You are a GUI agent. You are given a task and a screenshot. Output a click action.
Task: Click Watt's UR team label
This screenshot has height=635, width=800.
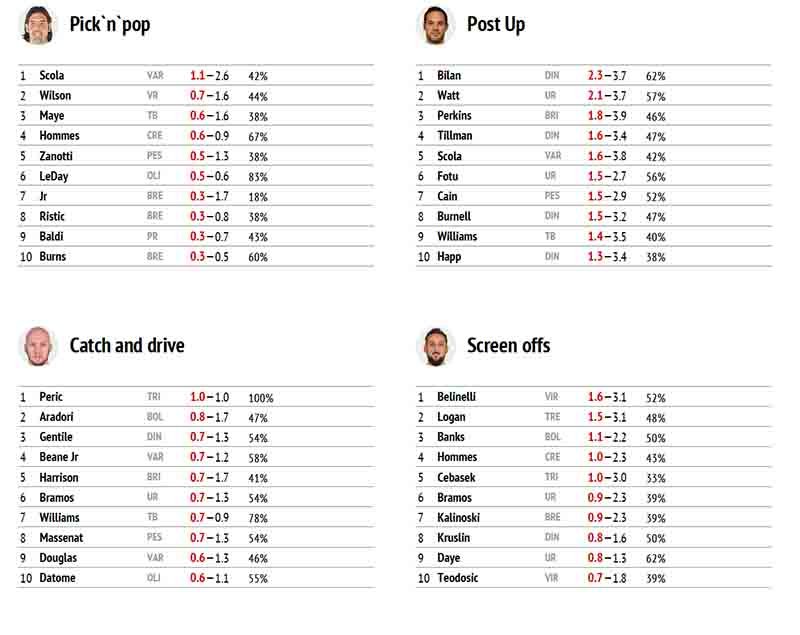pos(550,95)
